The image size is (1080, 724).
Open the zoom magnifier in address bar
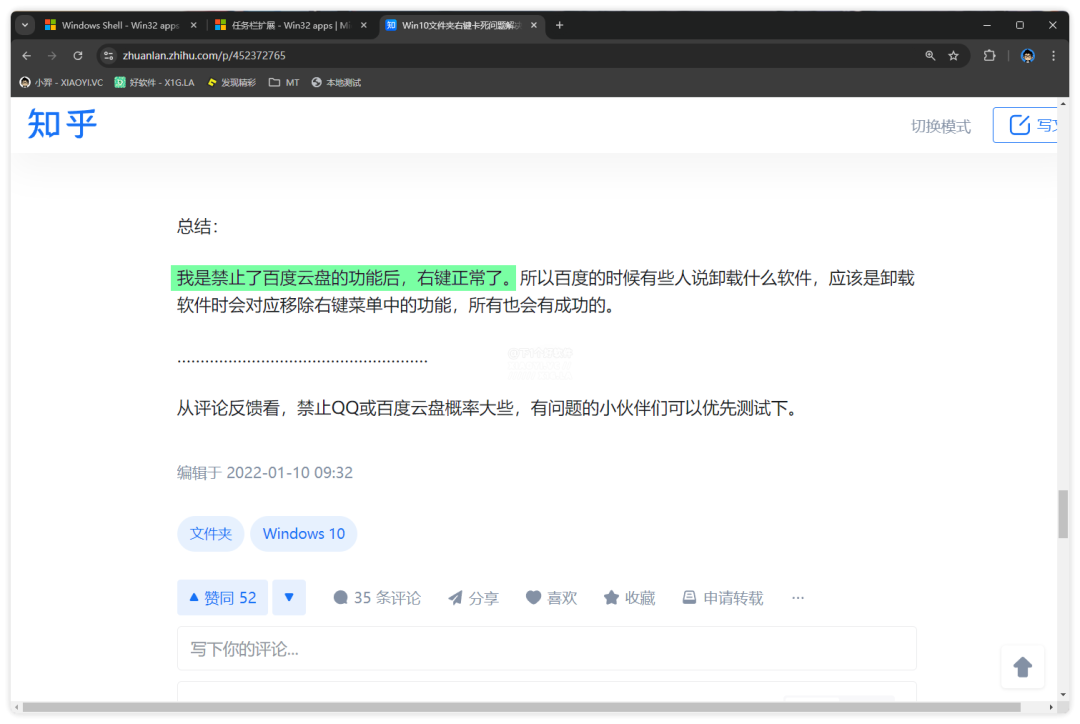(930, 56)
